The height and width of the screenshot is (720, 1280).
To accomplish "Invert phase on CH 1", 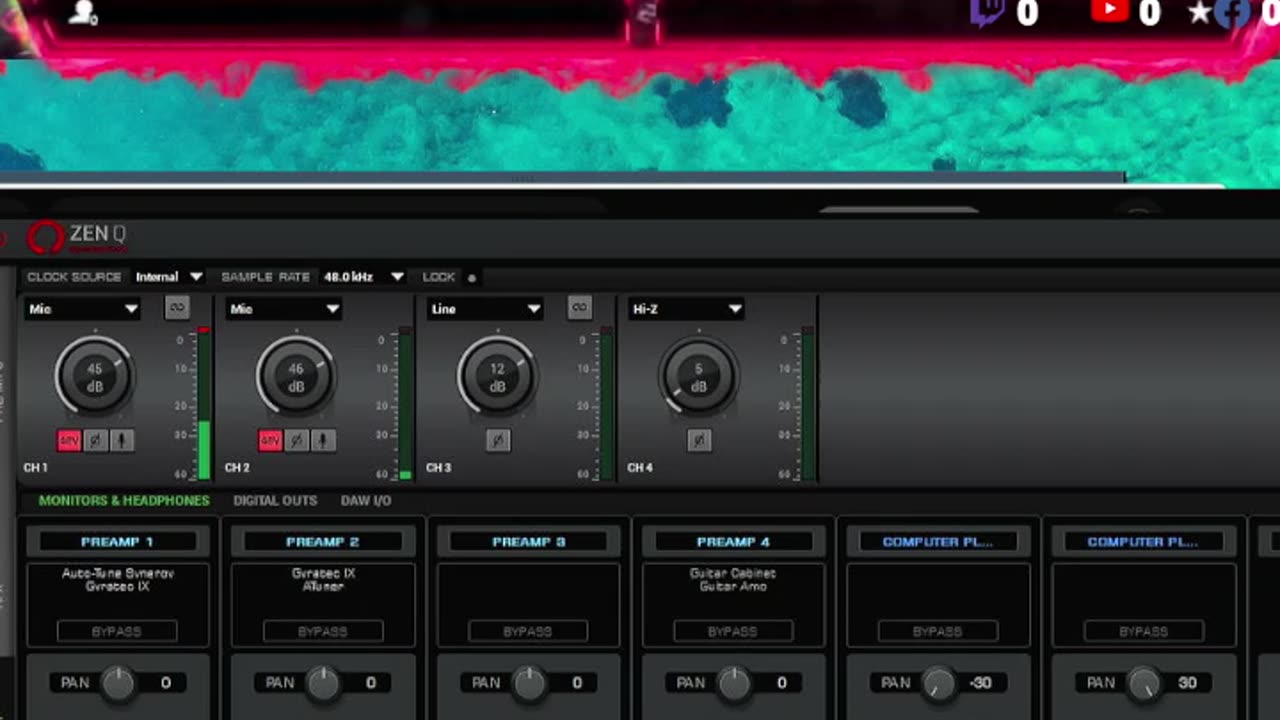I will 96,440.
